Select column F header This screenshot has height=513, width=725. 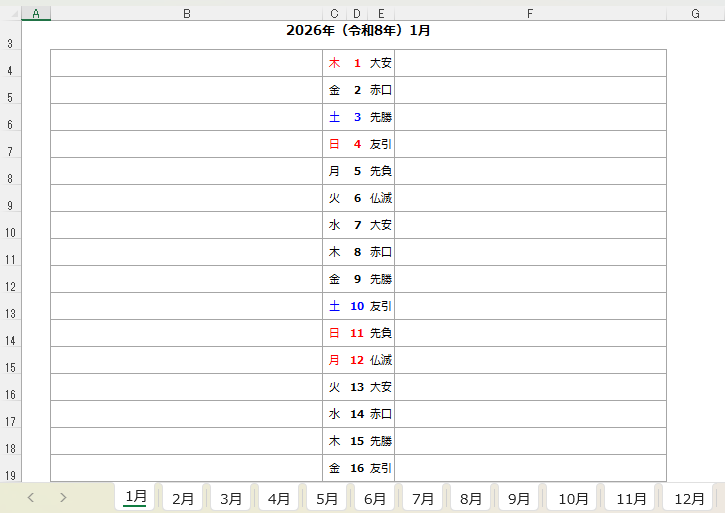[x=530, y=13]
